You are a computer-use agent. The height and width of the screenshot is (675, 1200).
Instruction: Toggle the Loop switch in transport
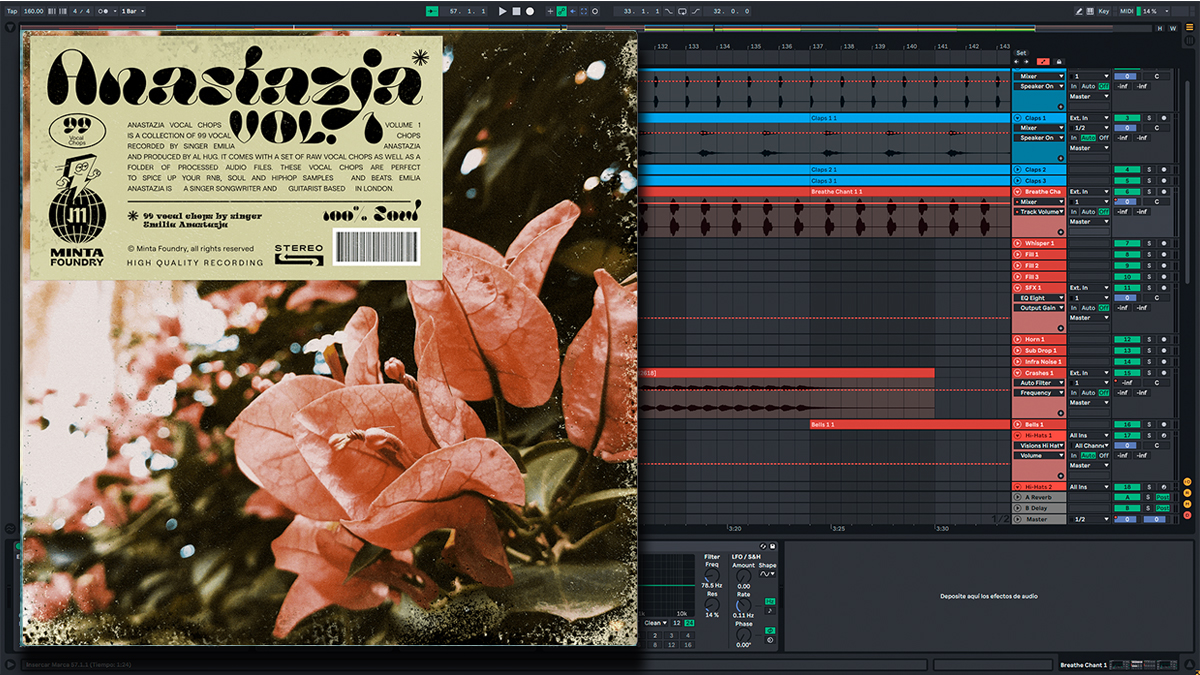click(x=681, y=11)
